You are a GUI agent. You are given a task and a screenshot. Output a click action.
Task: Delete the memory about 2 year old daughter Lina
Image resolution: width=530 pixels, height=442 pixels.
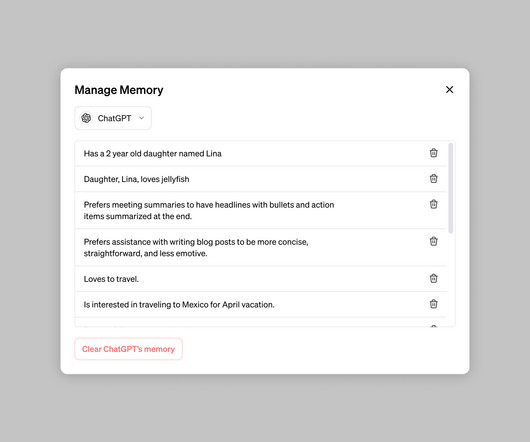(433, 153)
